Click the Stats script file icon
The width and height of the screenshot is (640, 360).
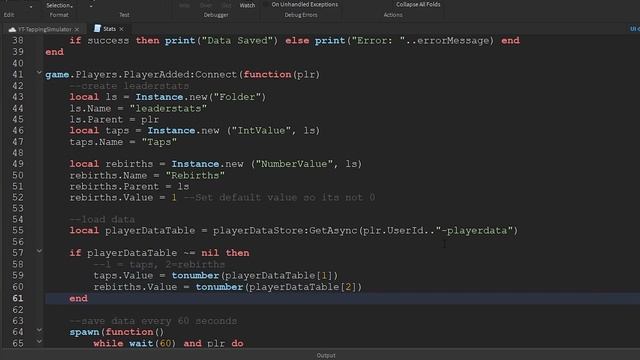click(97, 29)
